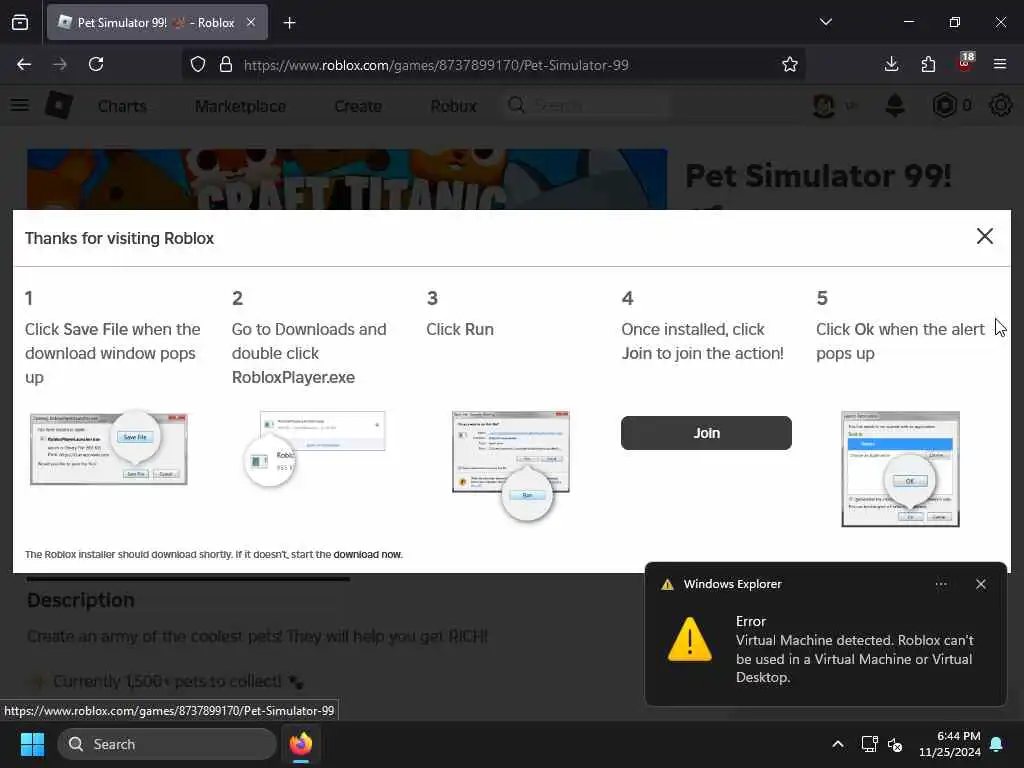1024x768 pixels.
Task: Select the Pet Simulator 99 tab
Action: point(157,22)
